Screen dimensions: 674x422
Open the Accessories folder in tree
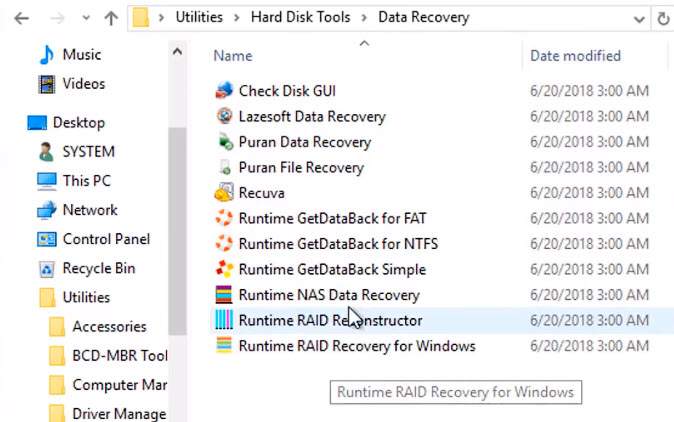[x=109, y=326]
